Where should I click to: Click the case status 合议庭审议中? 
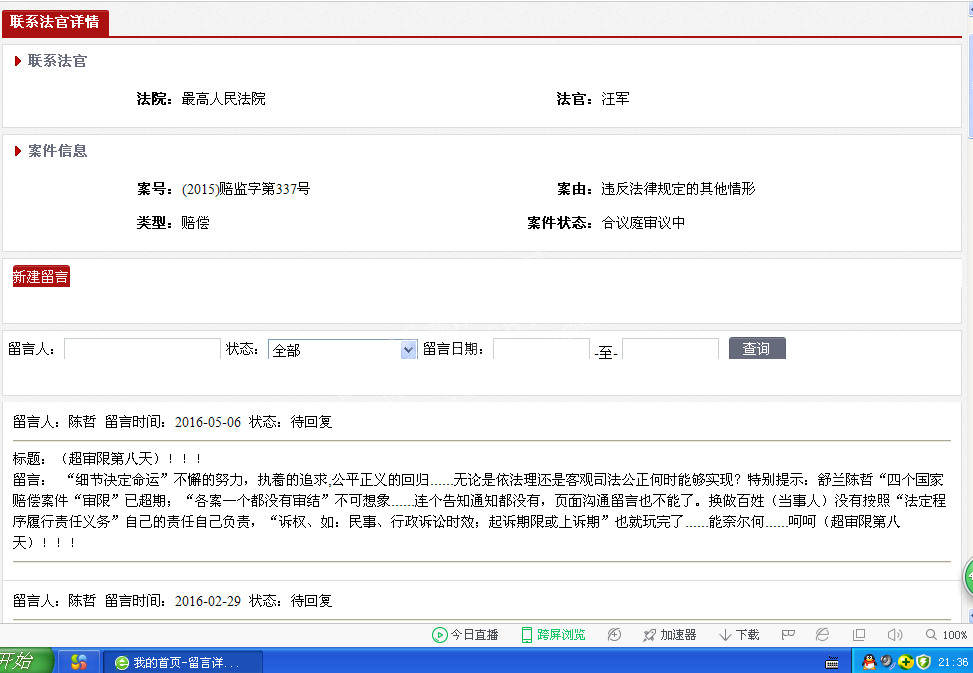pyautogui.click(x=643, y=223)
